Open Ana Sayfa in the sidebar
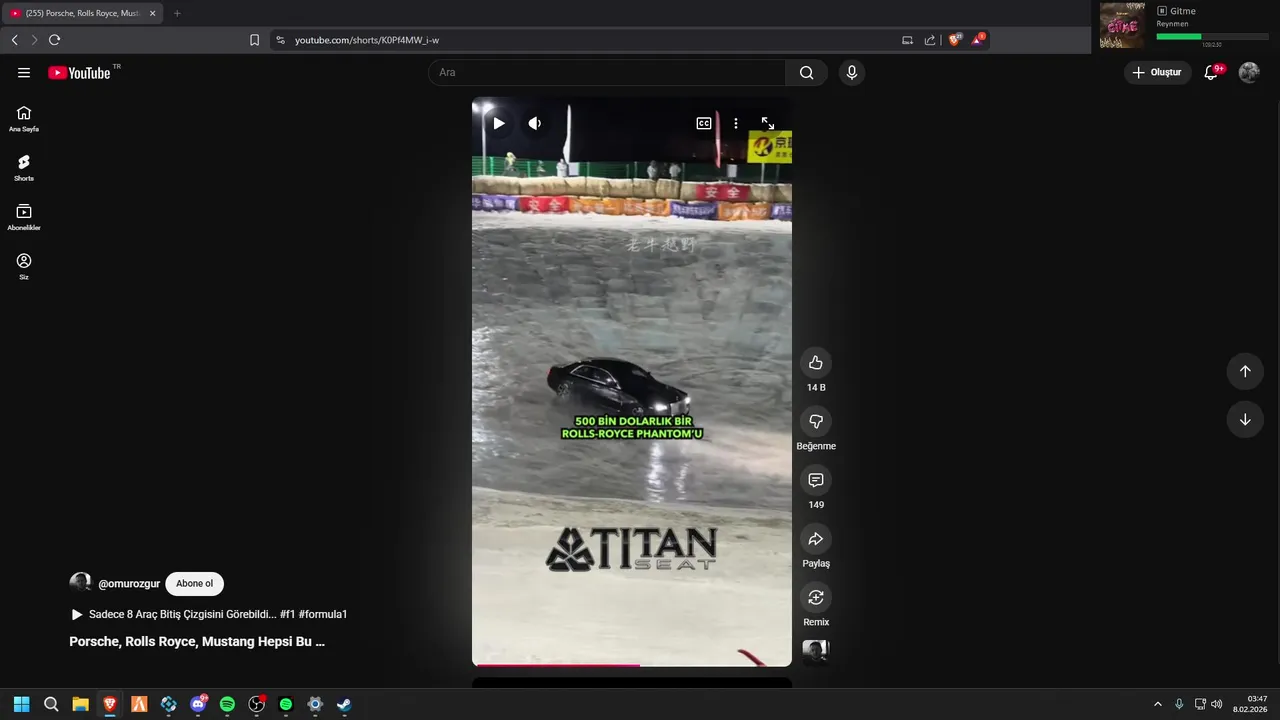Screen dimensions: 1280x720 pos(24,119)
